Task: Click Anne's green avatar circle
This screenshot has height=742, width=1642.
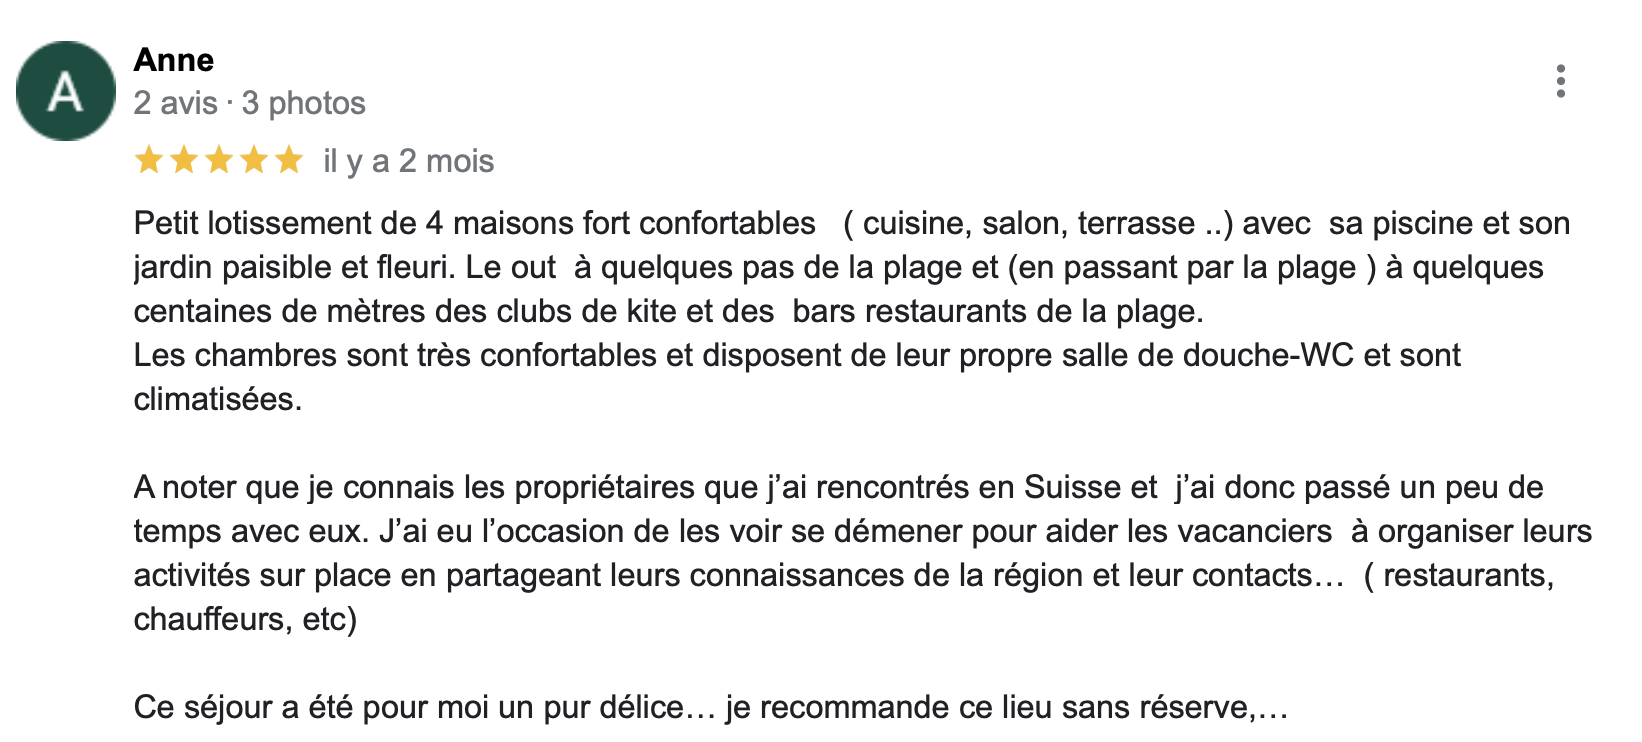Action: 66,91
